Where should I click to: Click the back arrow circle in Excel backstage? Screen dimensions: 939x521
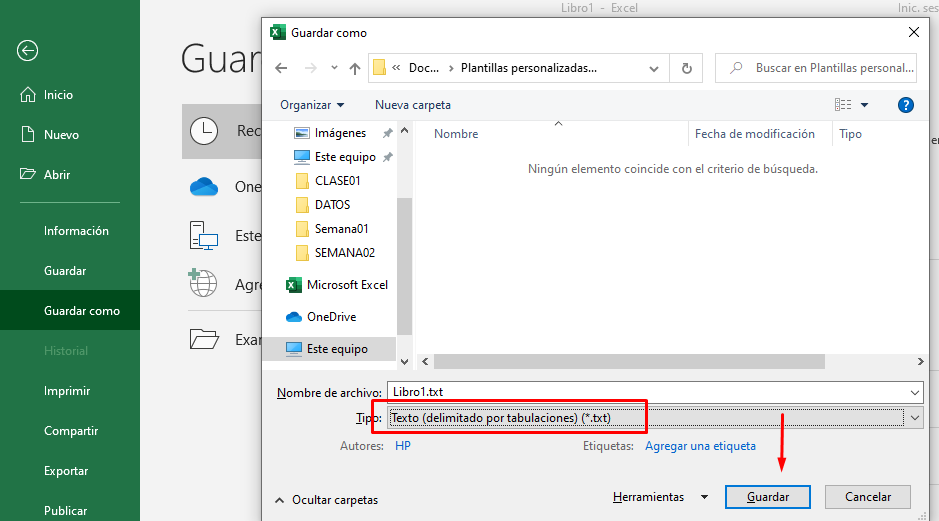click(x=28, y=51)
